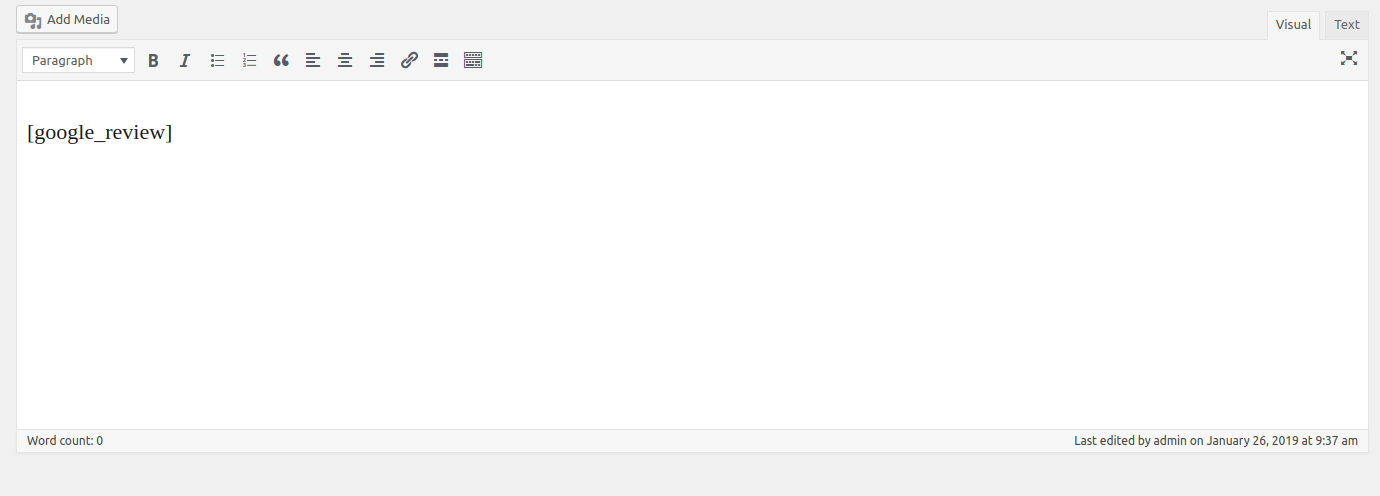
Task: Click the Add Media button
Action: 67,20
